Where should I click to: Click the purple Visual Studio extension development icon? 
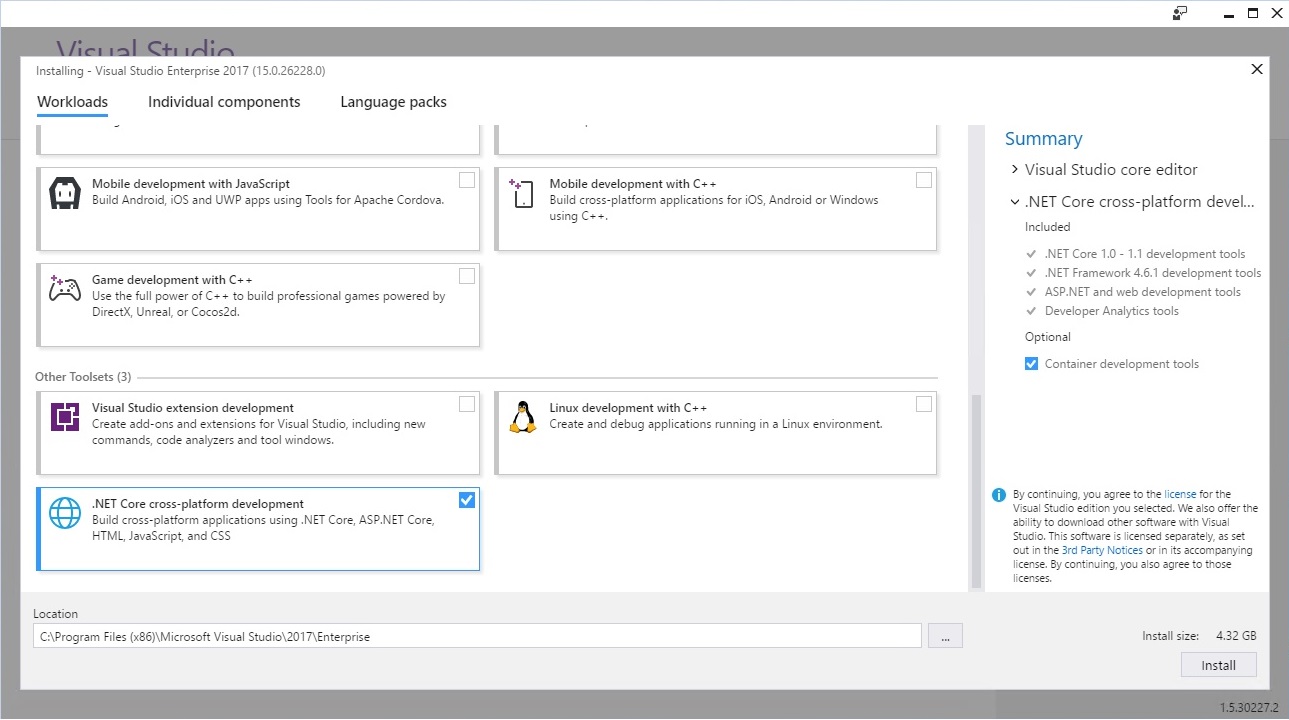[x=65, y=416]
